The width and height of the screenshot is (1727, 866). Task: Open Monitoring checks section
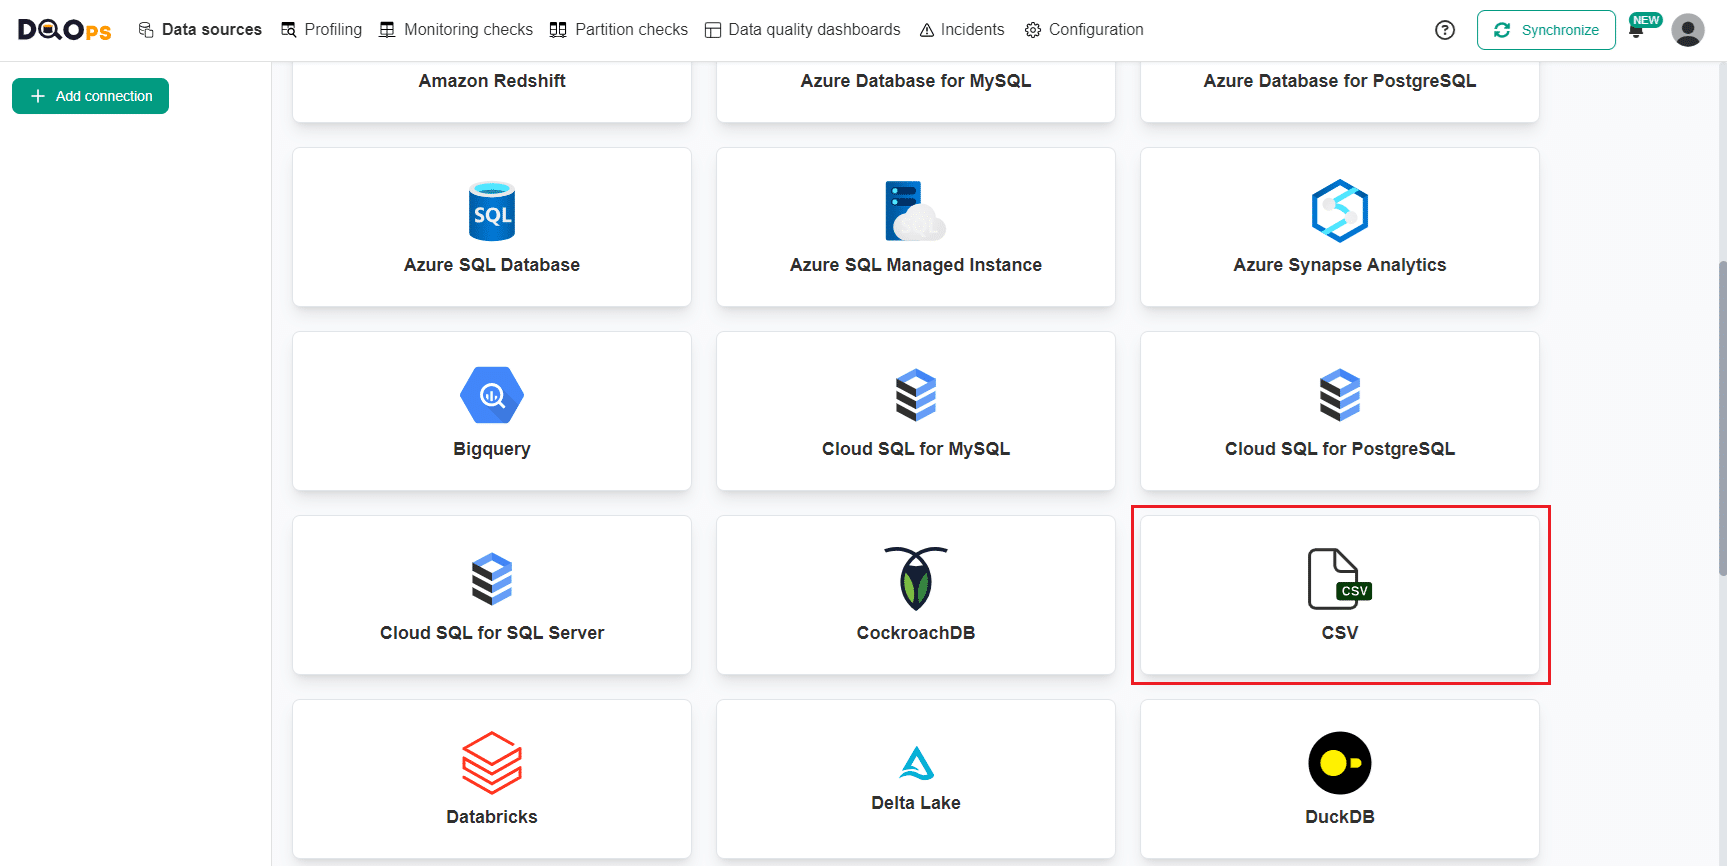point(456,30)
